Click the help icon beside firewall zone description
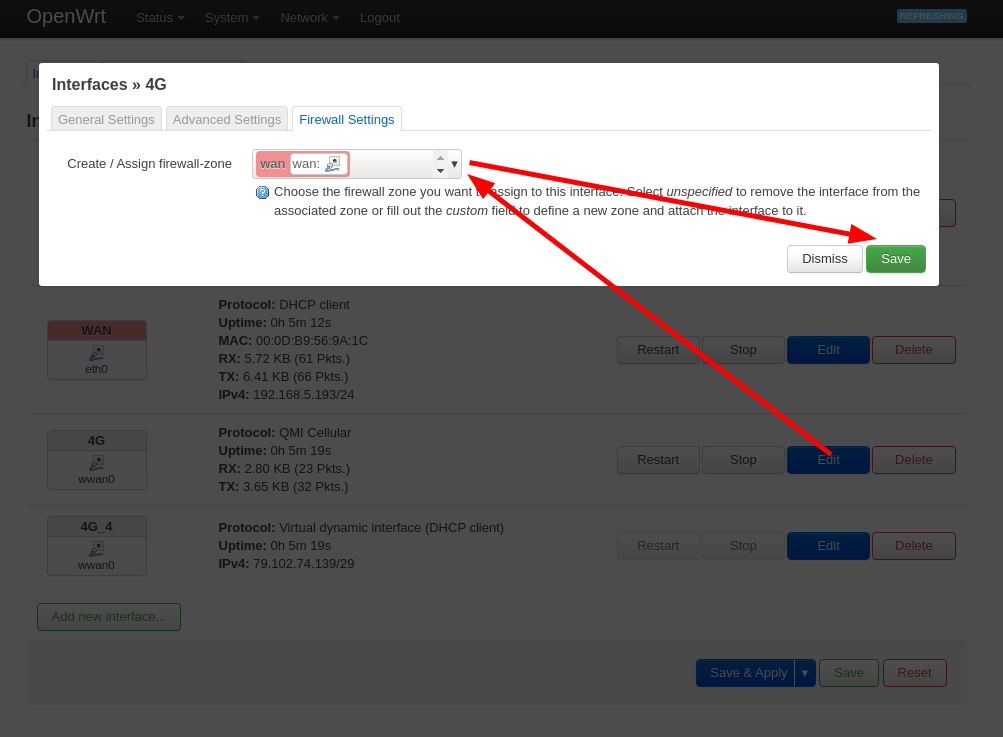 [262, 193]
